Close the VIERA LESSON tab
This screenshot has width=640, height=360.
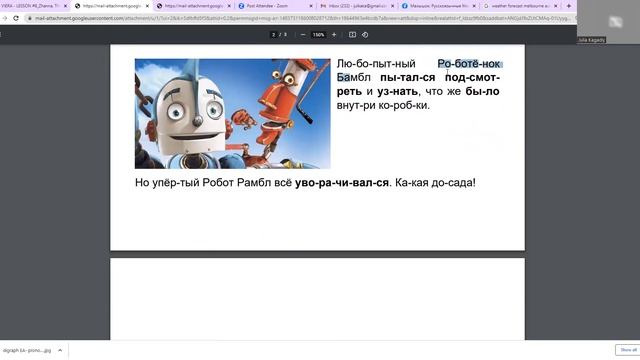click(65, 6)
